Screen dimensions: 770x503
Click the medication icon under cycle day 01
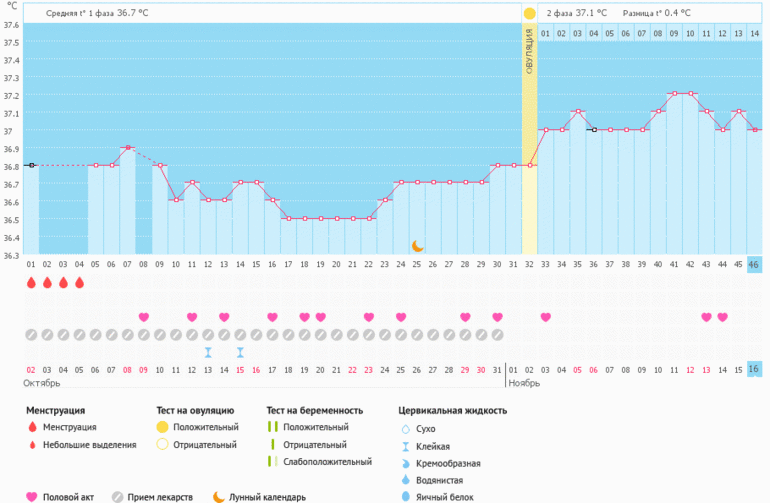tap(31, 334)
